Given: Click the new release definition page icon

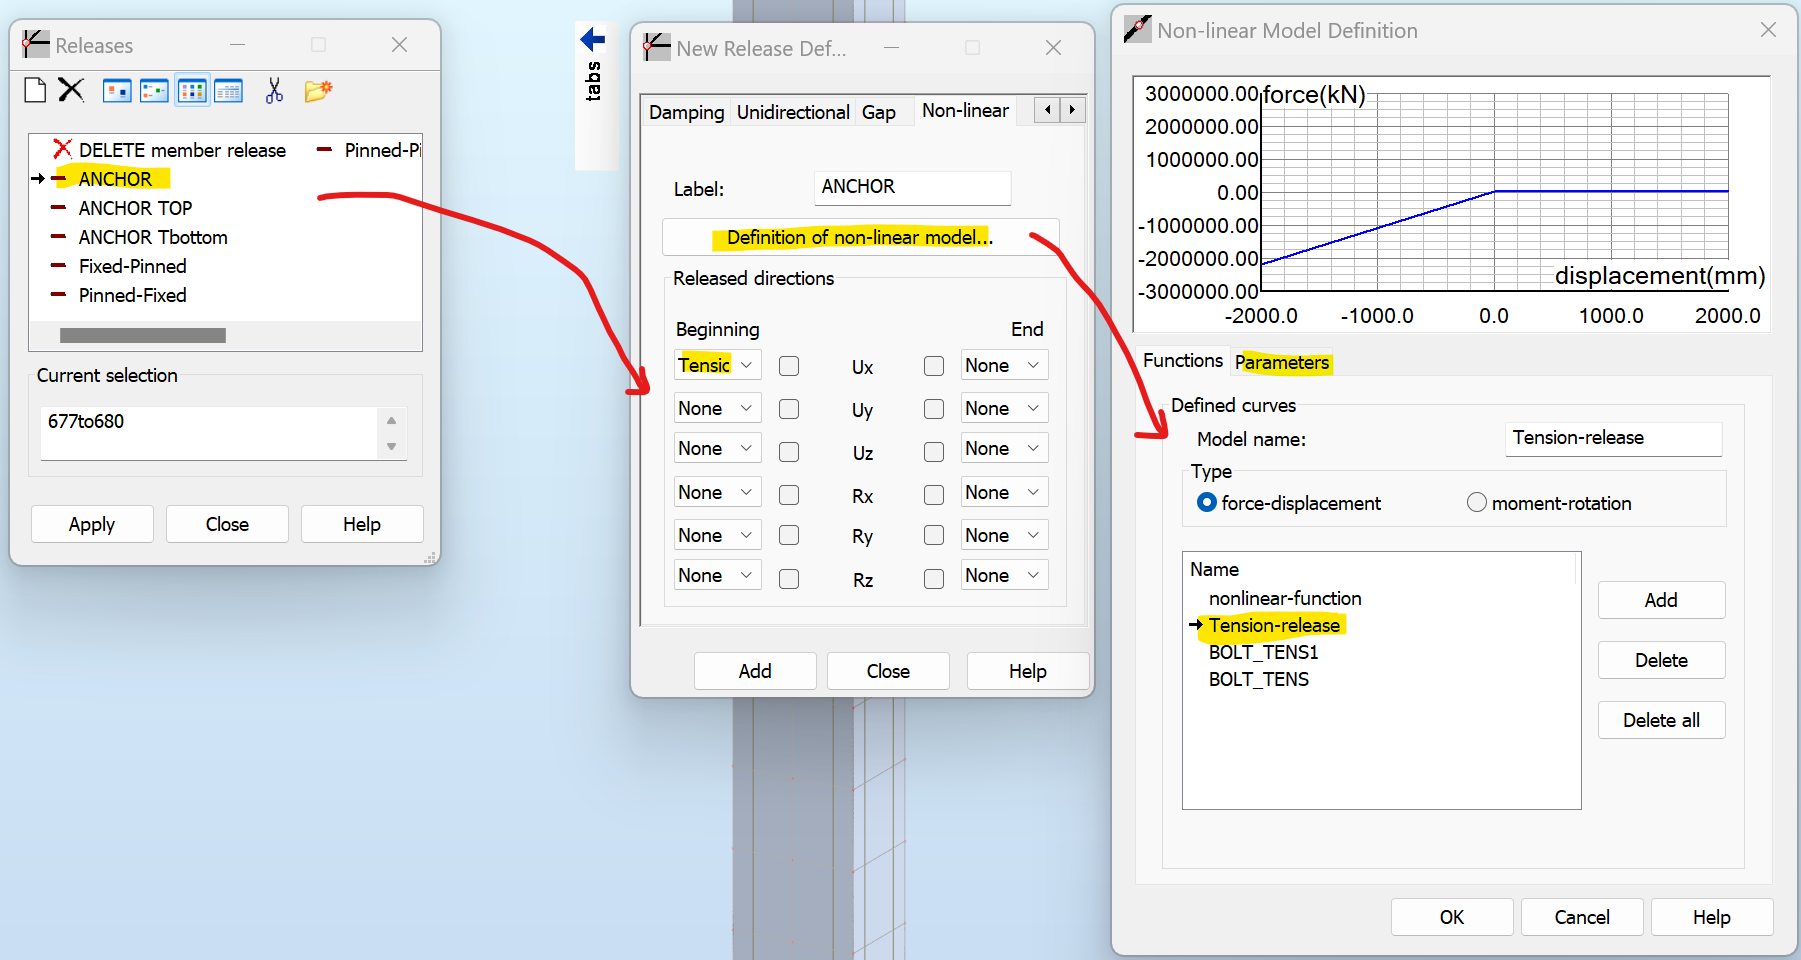Looking at the screenshot, I should [x=35, y=90].
